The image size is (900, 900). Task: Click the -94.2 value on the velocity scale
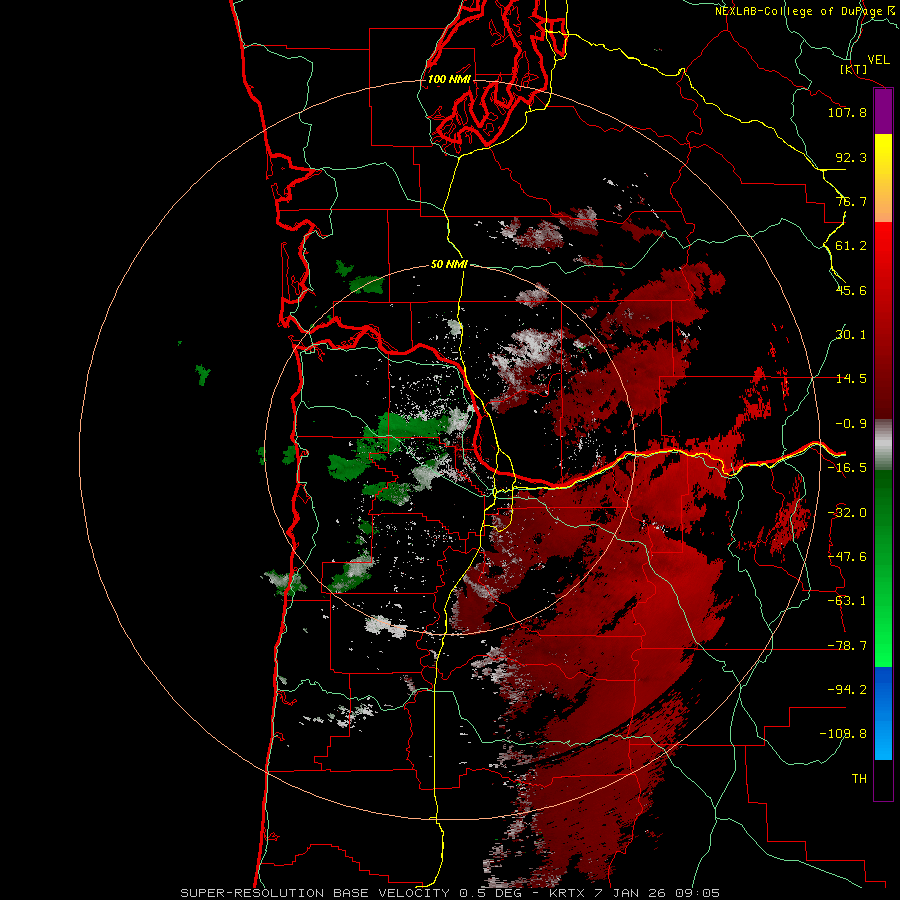click(847, 689)
